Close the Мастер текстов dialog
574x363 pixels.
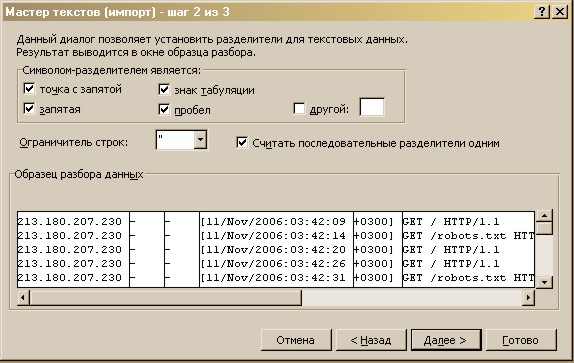[560, 12]
